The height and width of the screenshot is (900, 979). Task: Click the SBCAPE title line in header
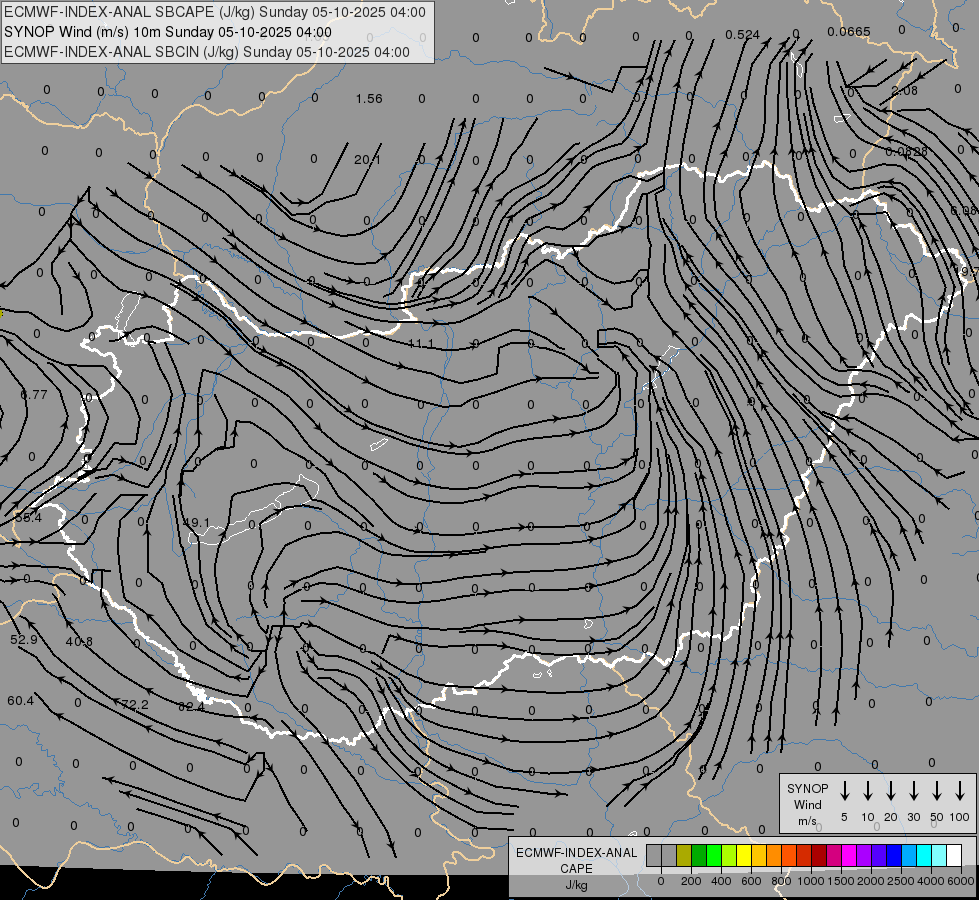[215, 12]
